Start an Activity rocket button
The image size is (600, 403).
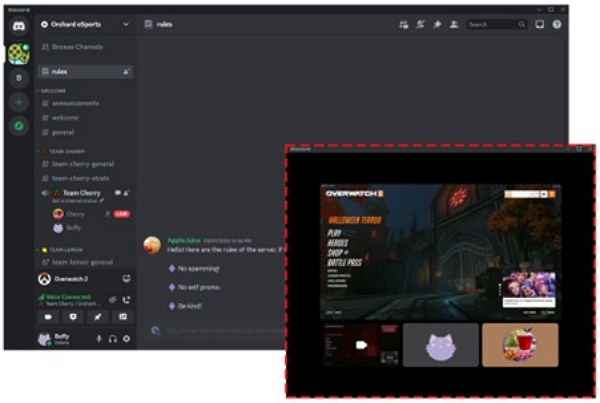[x=98, y=317]
